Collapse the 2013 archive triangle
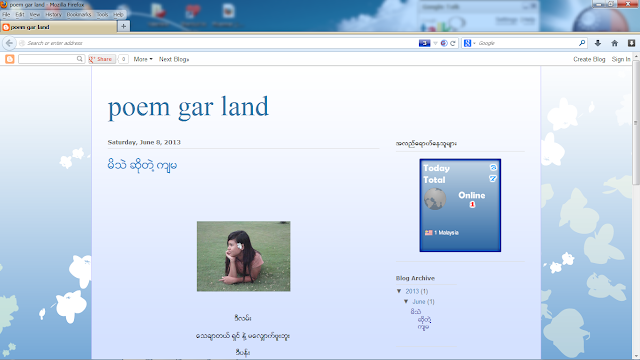 [x=399, y=291]
